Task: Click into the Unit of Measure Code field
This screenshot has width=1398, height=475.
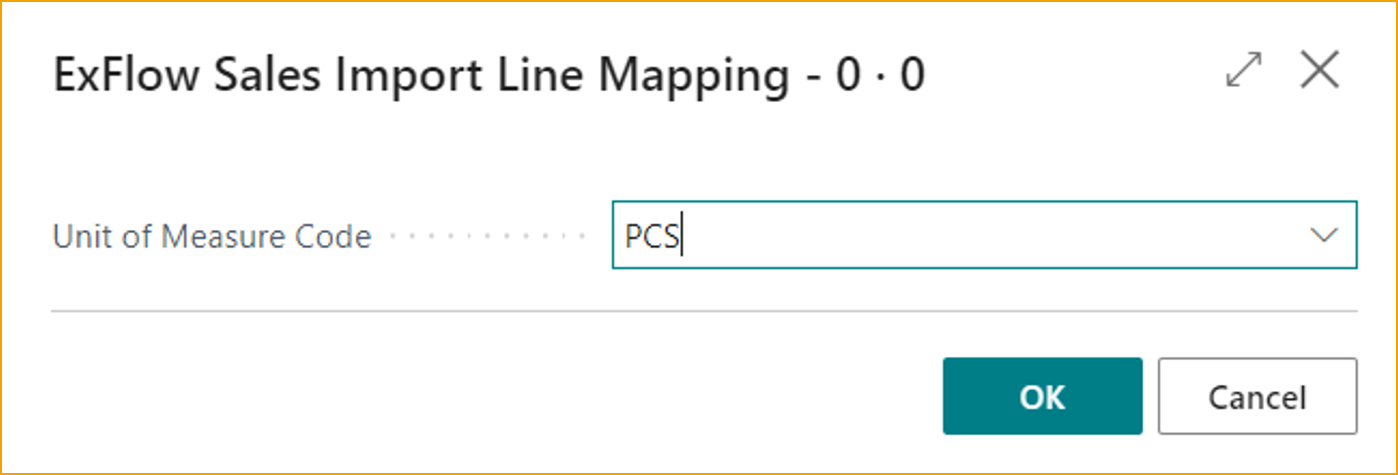Action: coord(960,236)
